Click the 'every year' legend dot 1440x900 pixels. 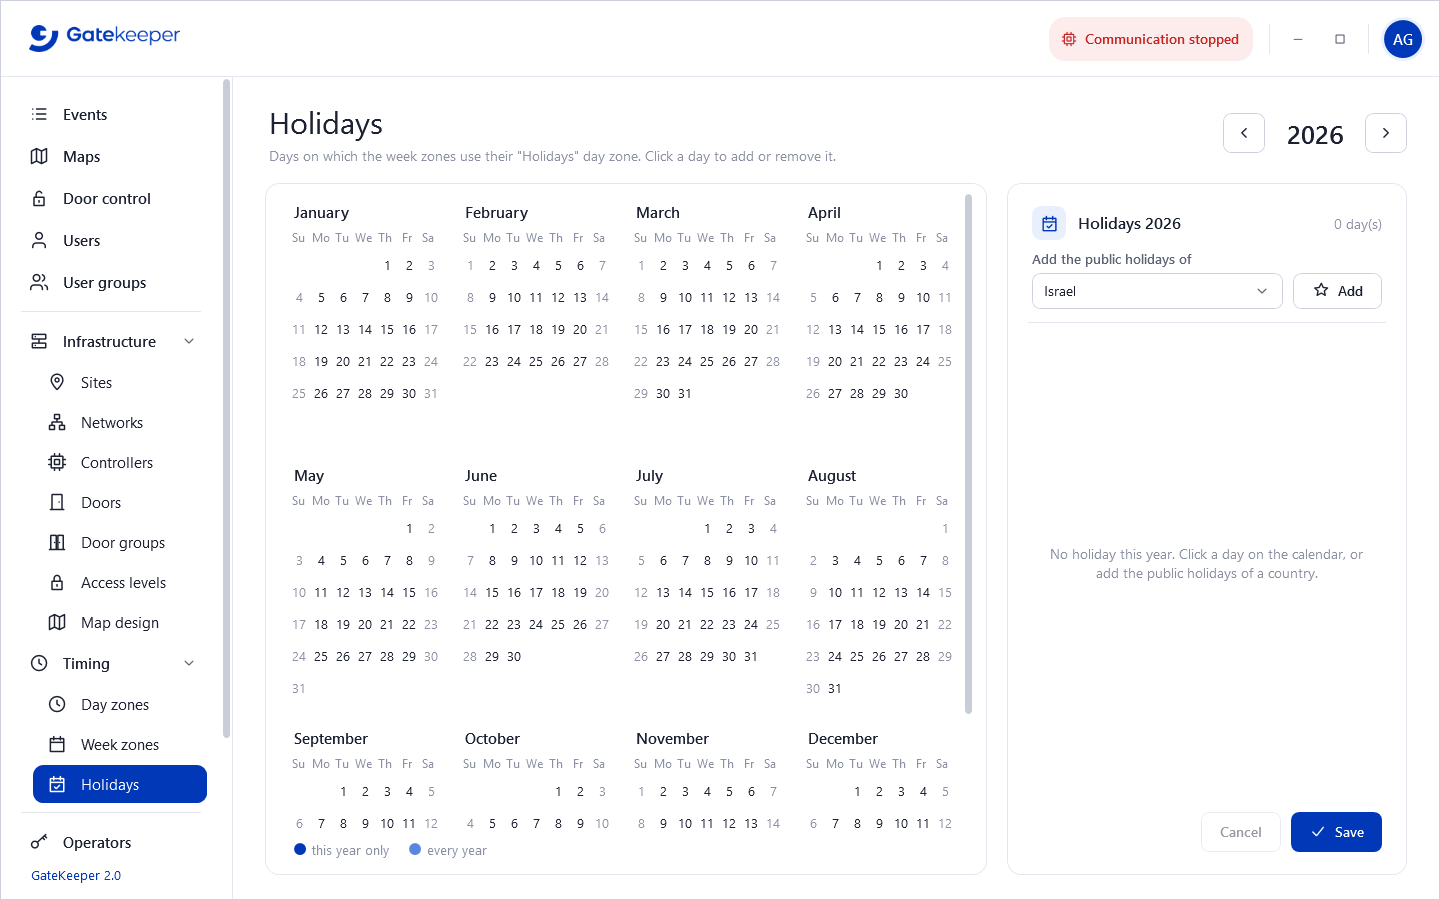pos(415,849)
